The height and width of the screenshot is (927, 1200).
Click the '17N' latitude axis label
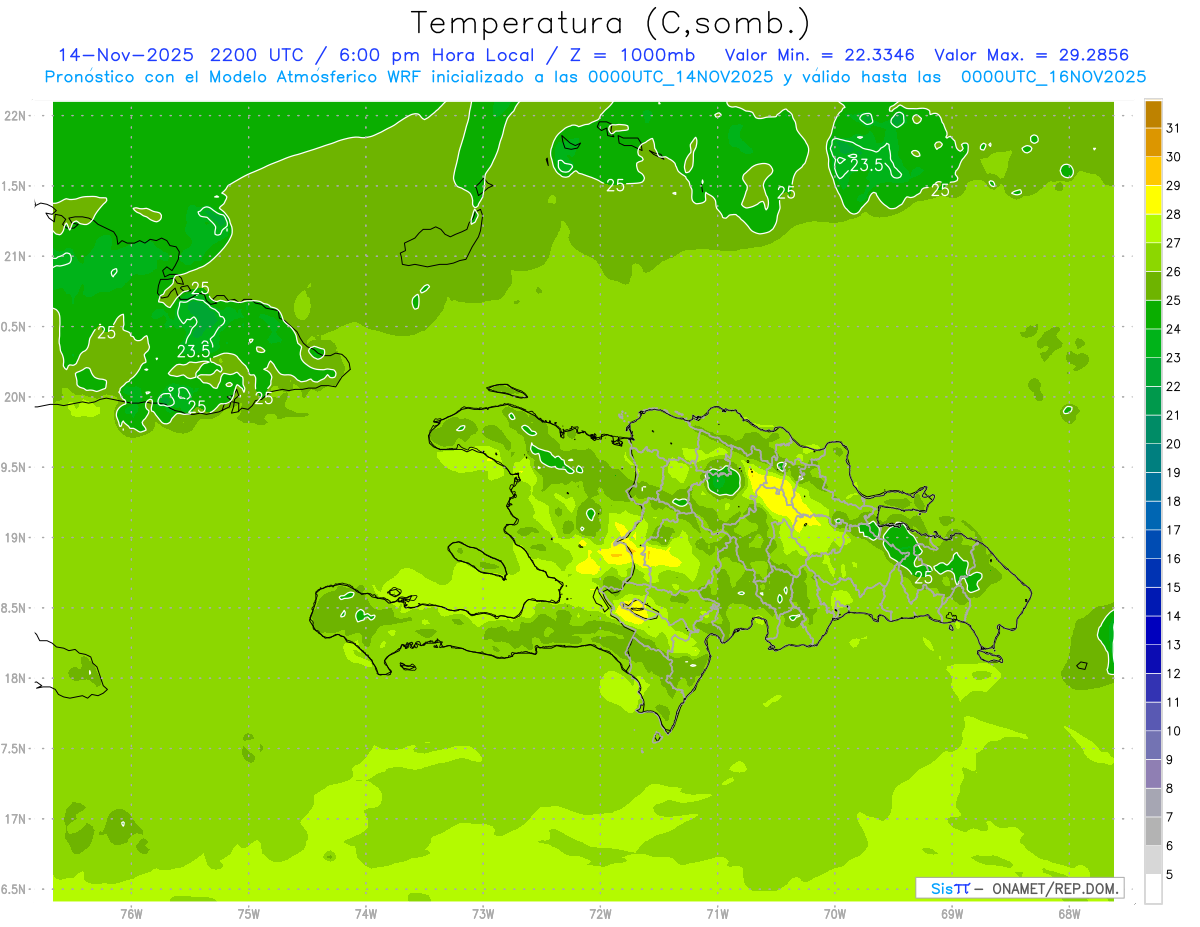click(14, 819)
